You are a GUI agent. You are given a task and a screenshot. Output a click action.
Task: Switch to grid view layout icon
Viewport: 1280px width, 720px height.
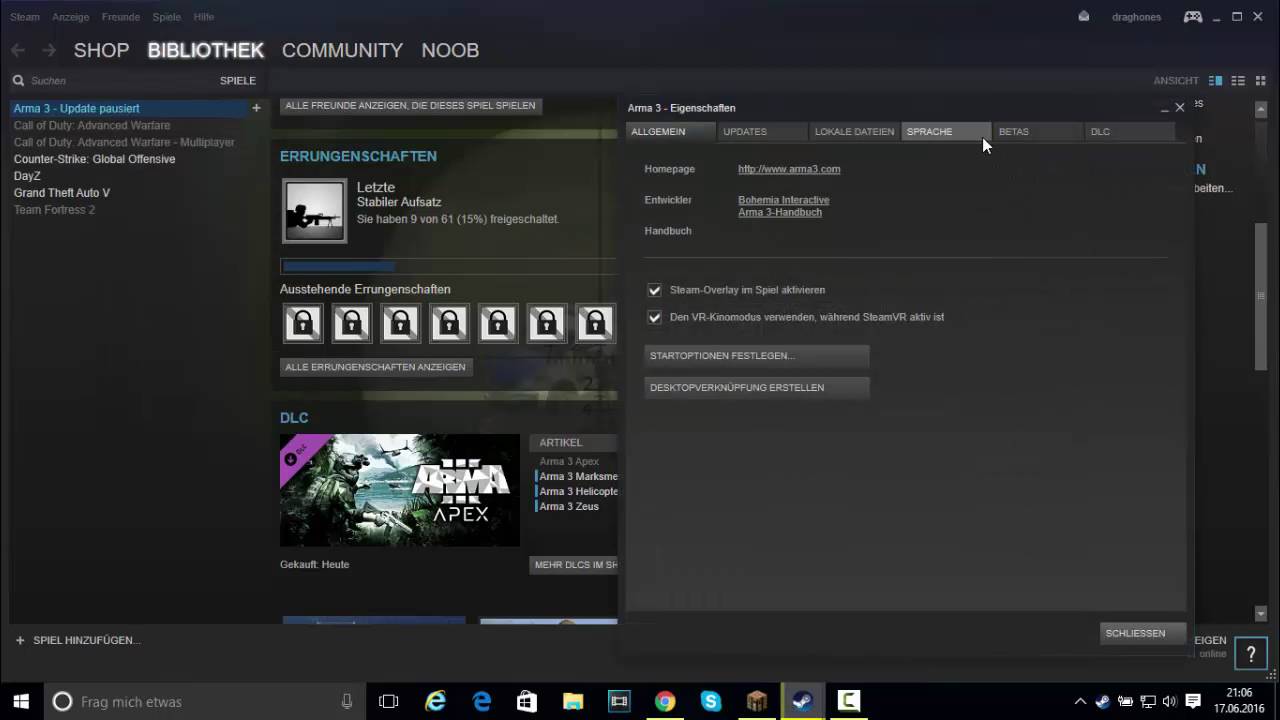(1259, 81)
